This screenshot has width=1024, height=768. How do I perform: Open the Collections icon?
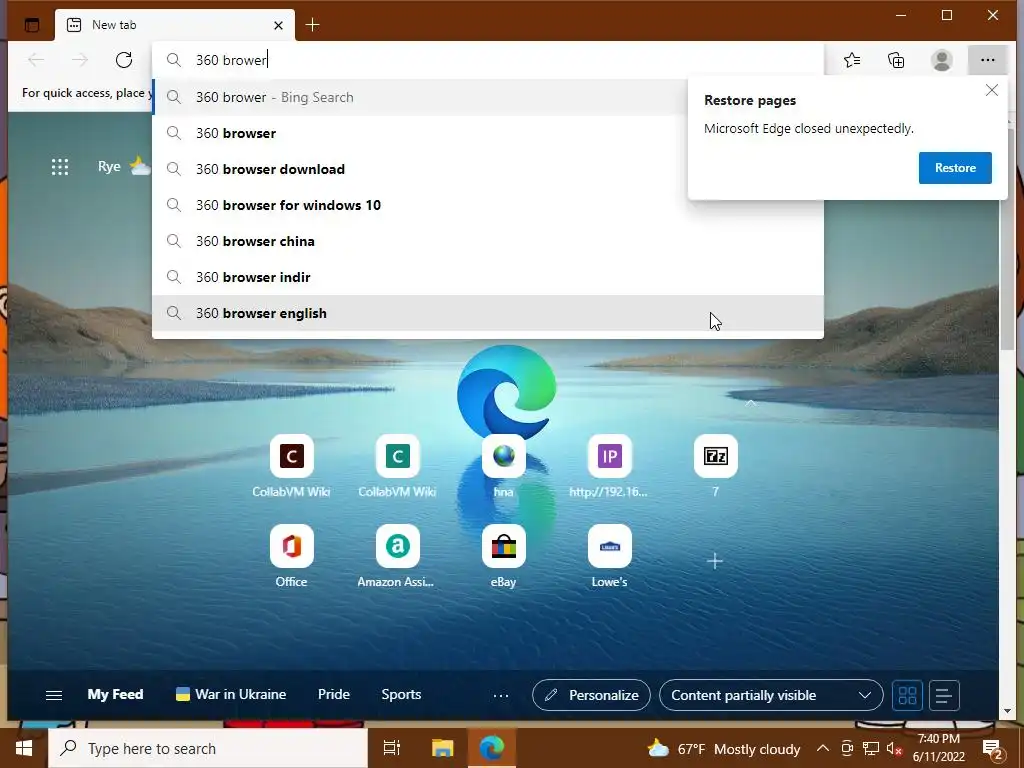coord(896,60)
